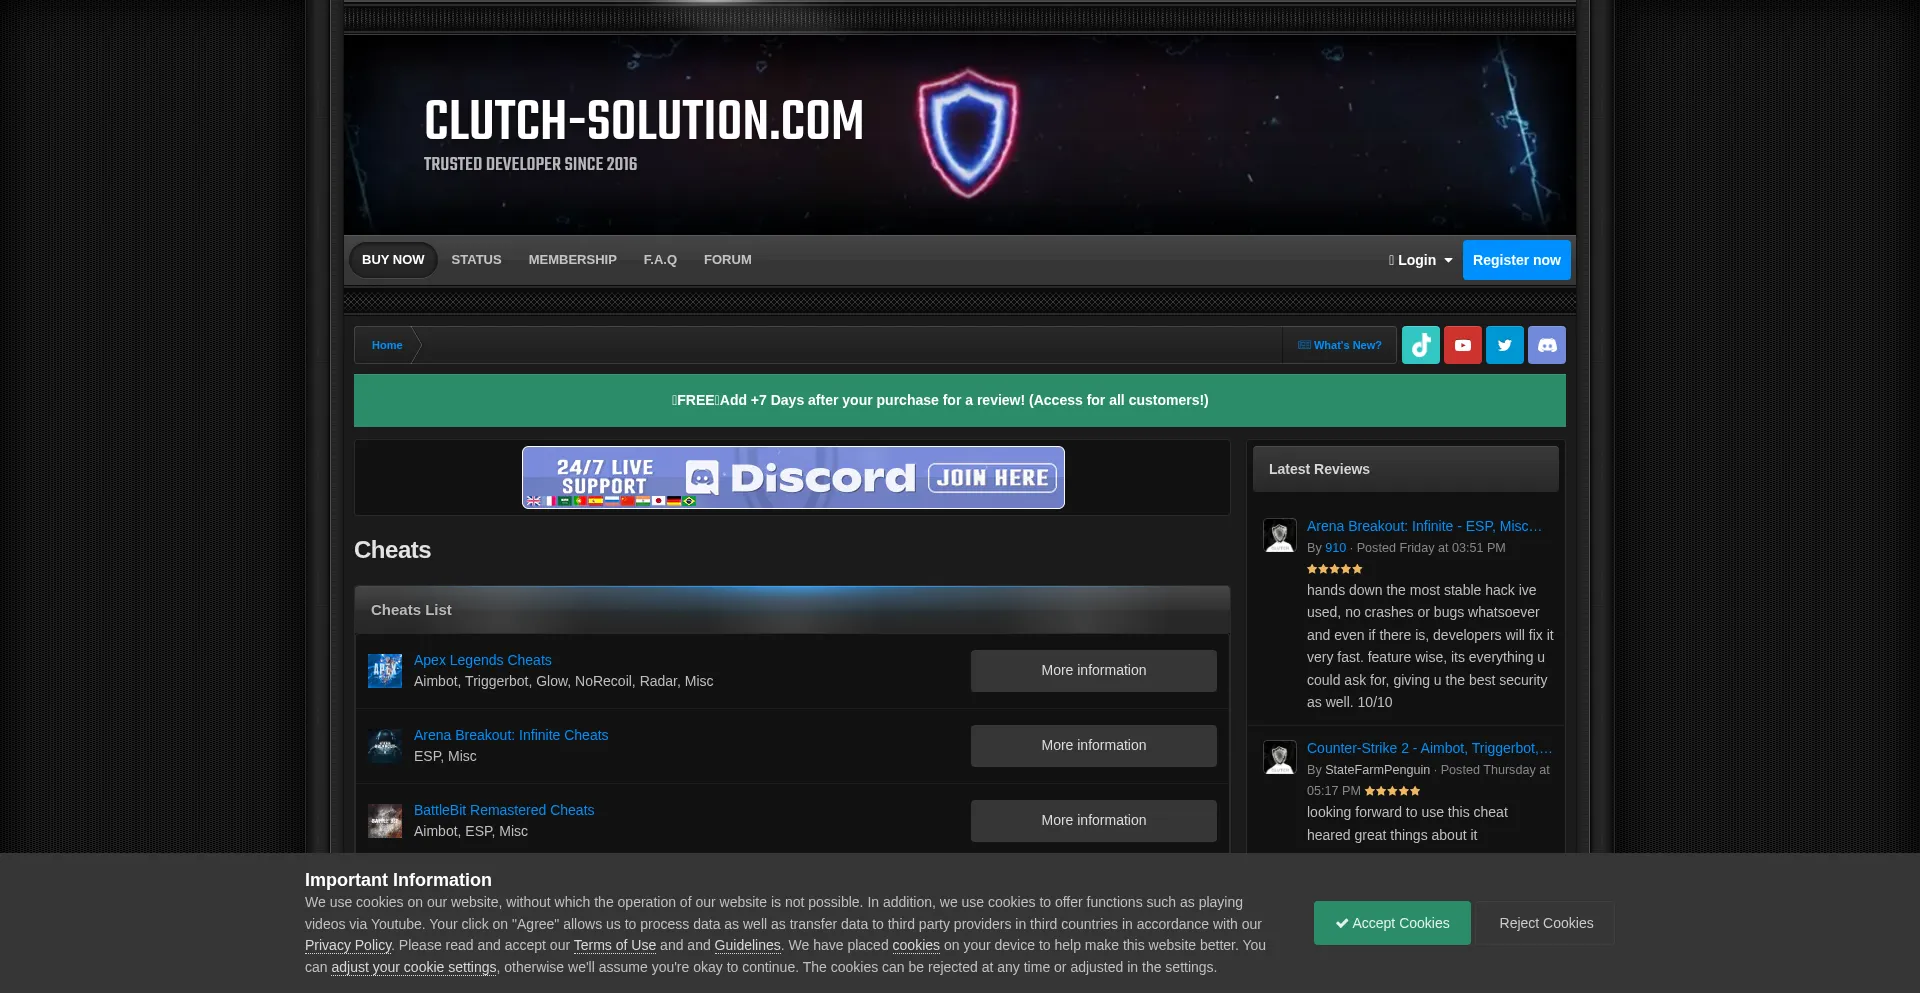Click More information for Arena Breakout: Infinite
The image size is (1920, 993).
[1093, 746]
